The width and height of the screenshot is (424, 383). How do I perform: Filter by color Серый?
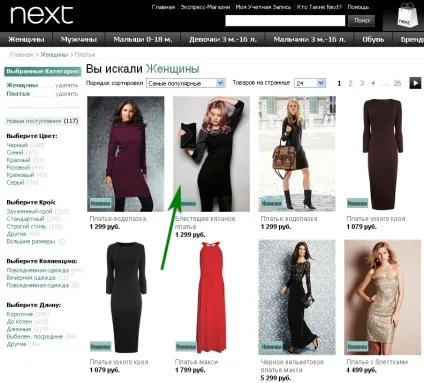tap(15, 183)
